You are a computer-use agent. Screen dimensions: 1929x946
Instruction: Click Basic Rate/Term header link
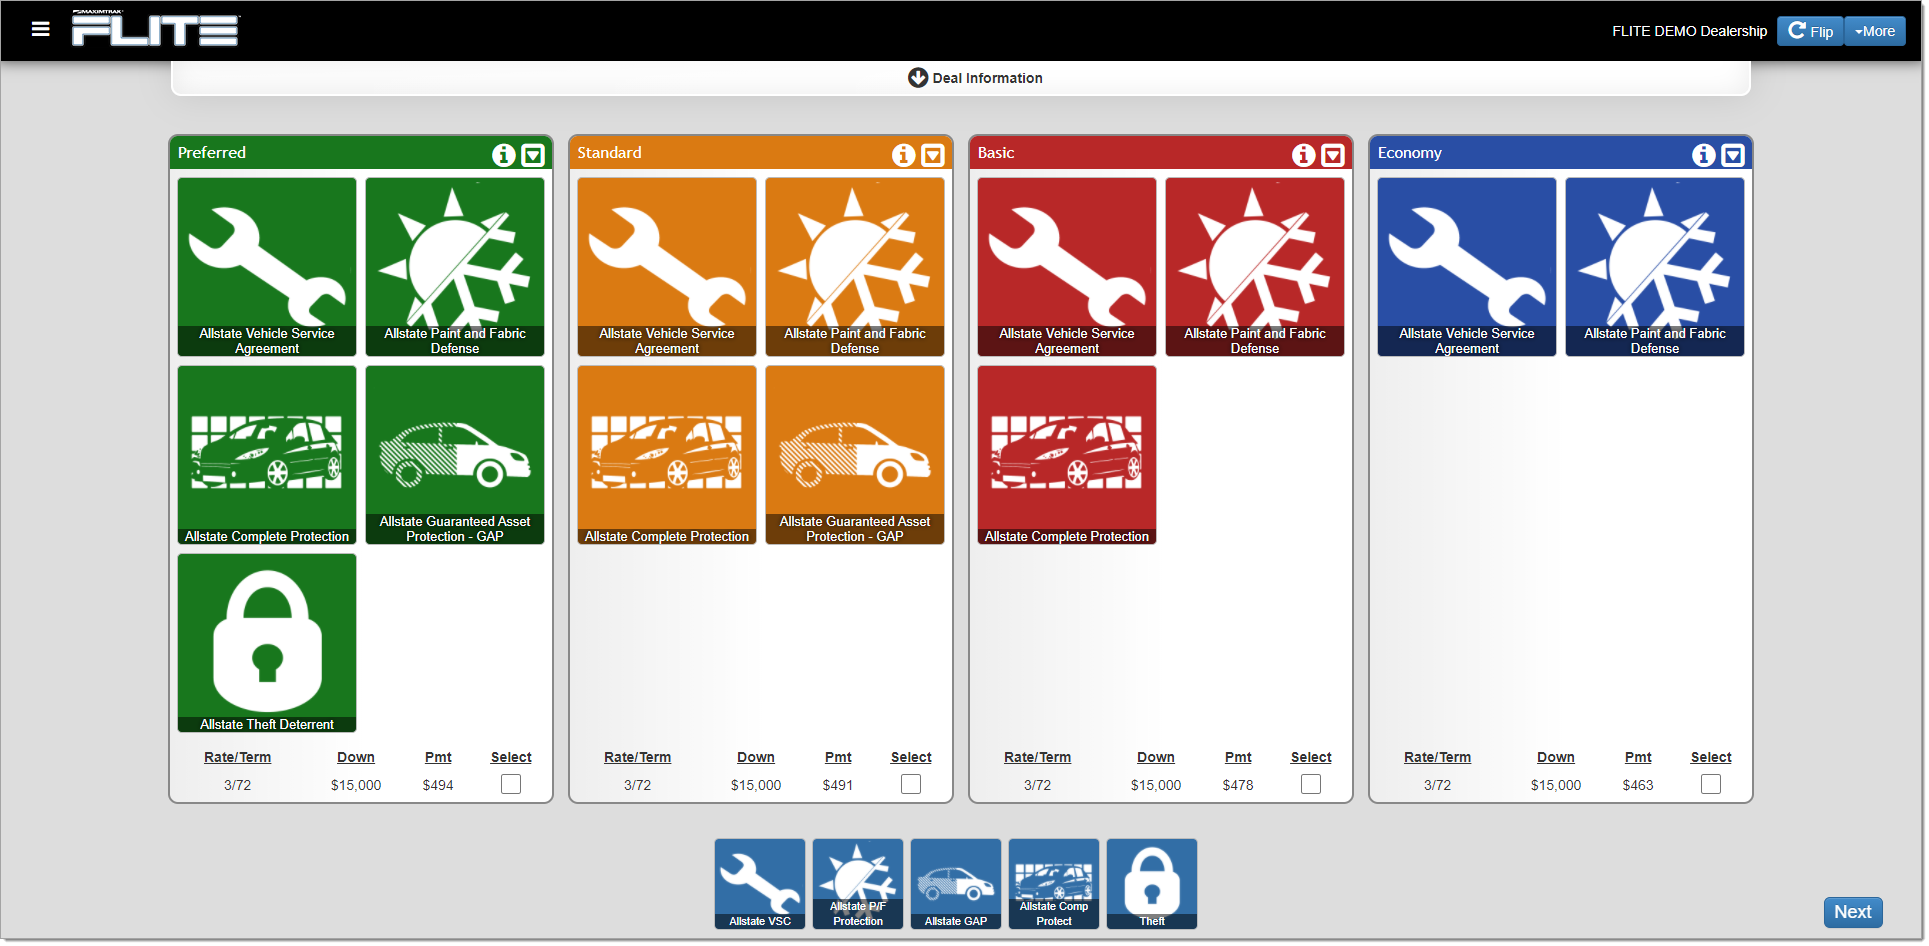pos(1037,757)
